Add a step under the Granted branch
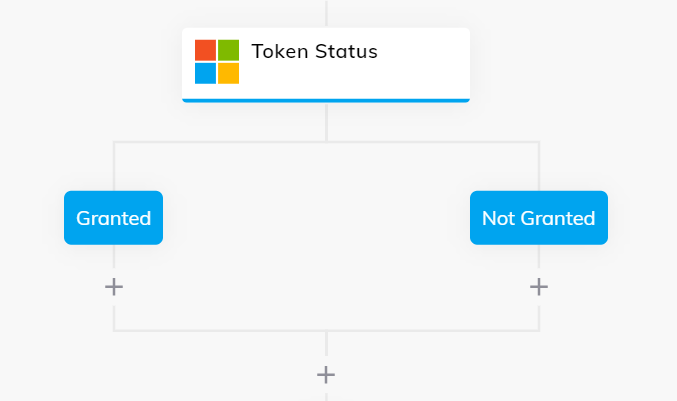The image size is (677, 401). tap(114, 287)
